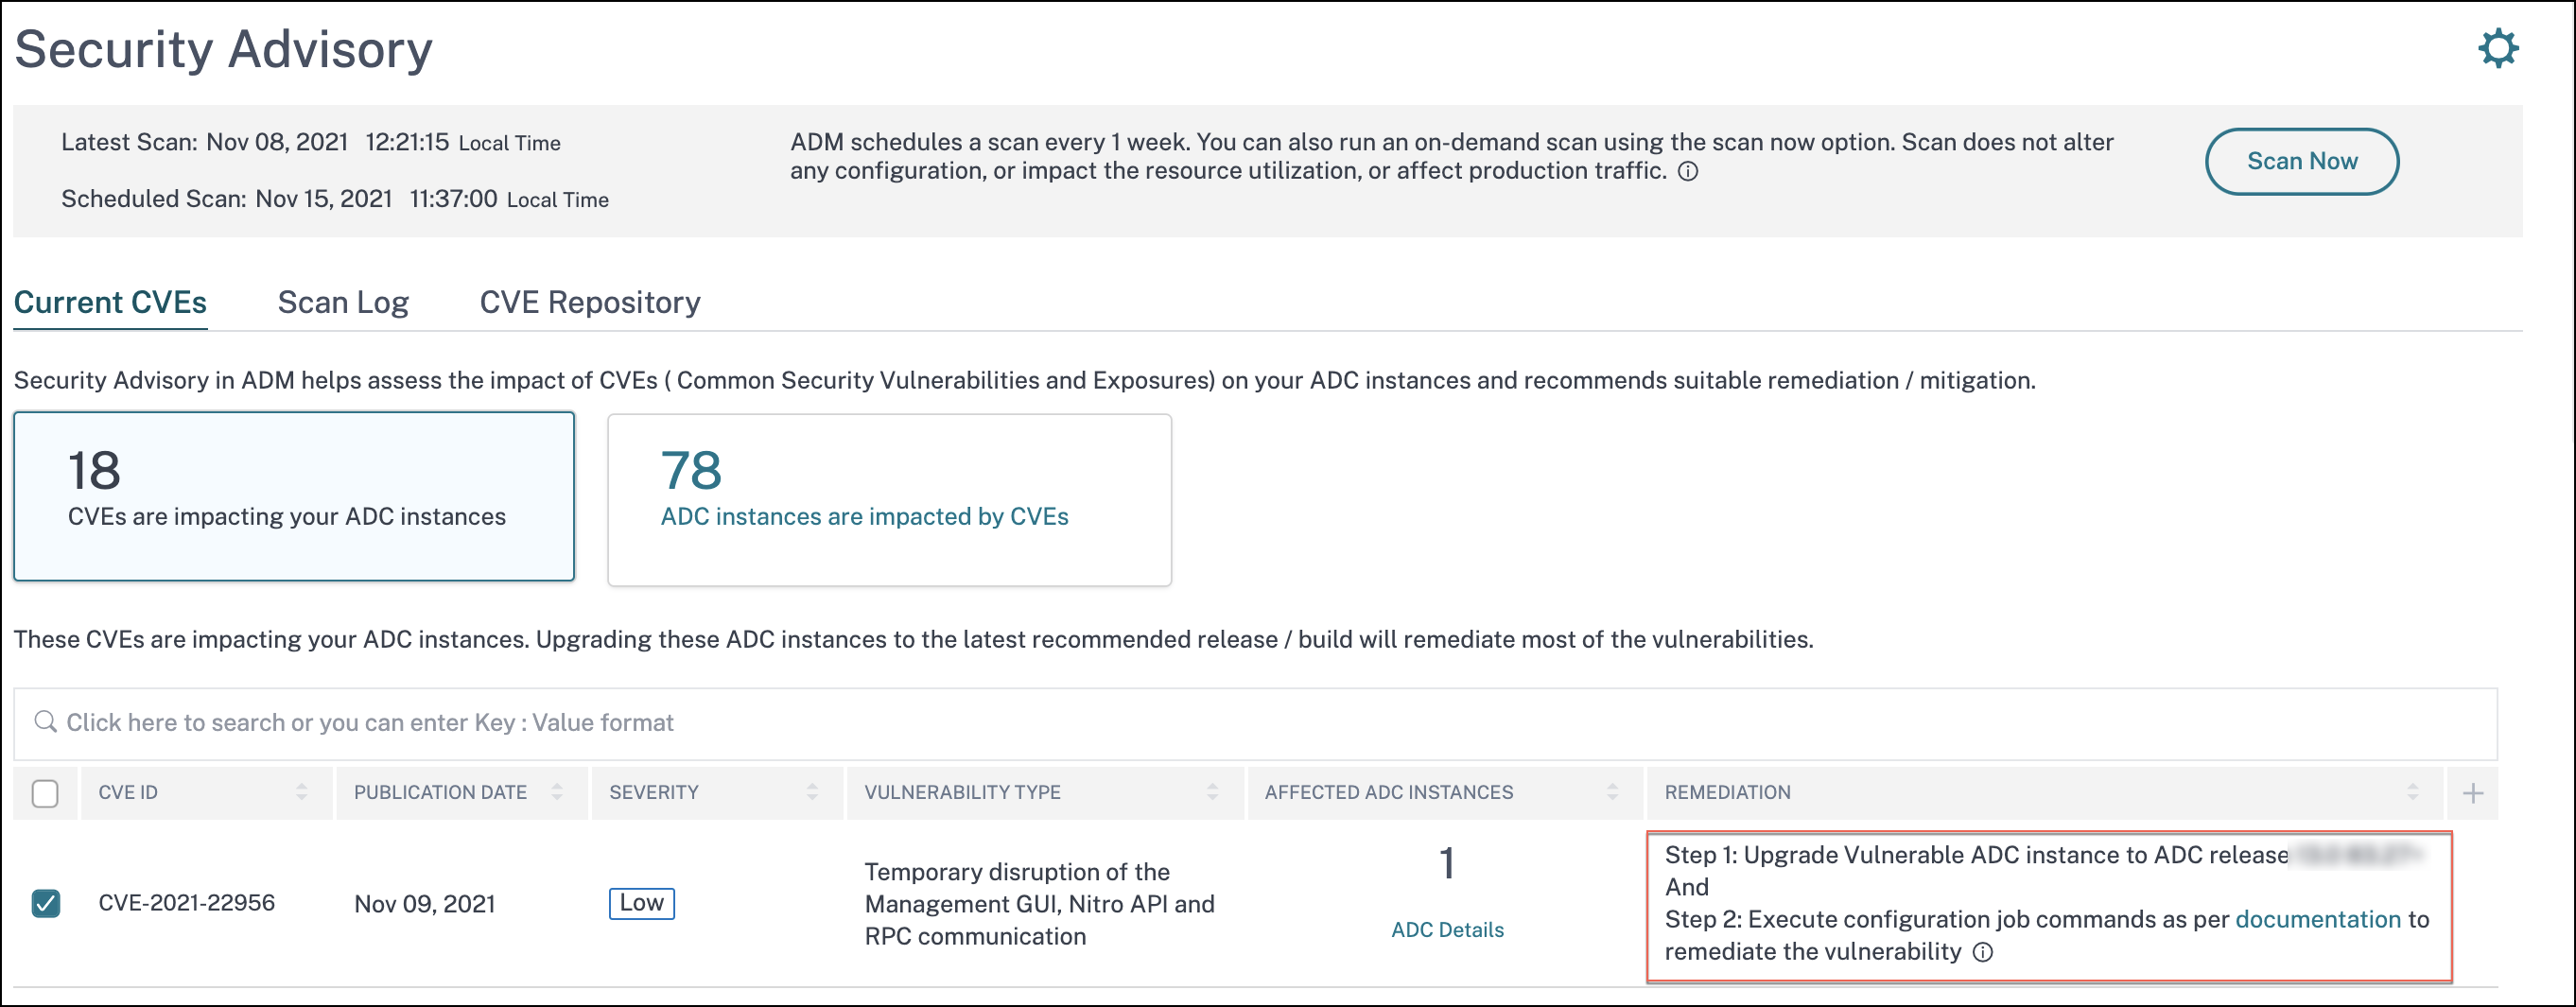Select the 18 CVEs impacting card
This screenshot has height=1007, width=2576.
click(x=294, y=496)
